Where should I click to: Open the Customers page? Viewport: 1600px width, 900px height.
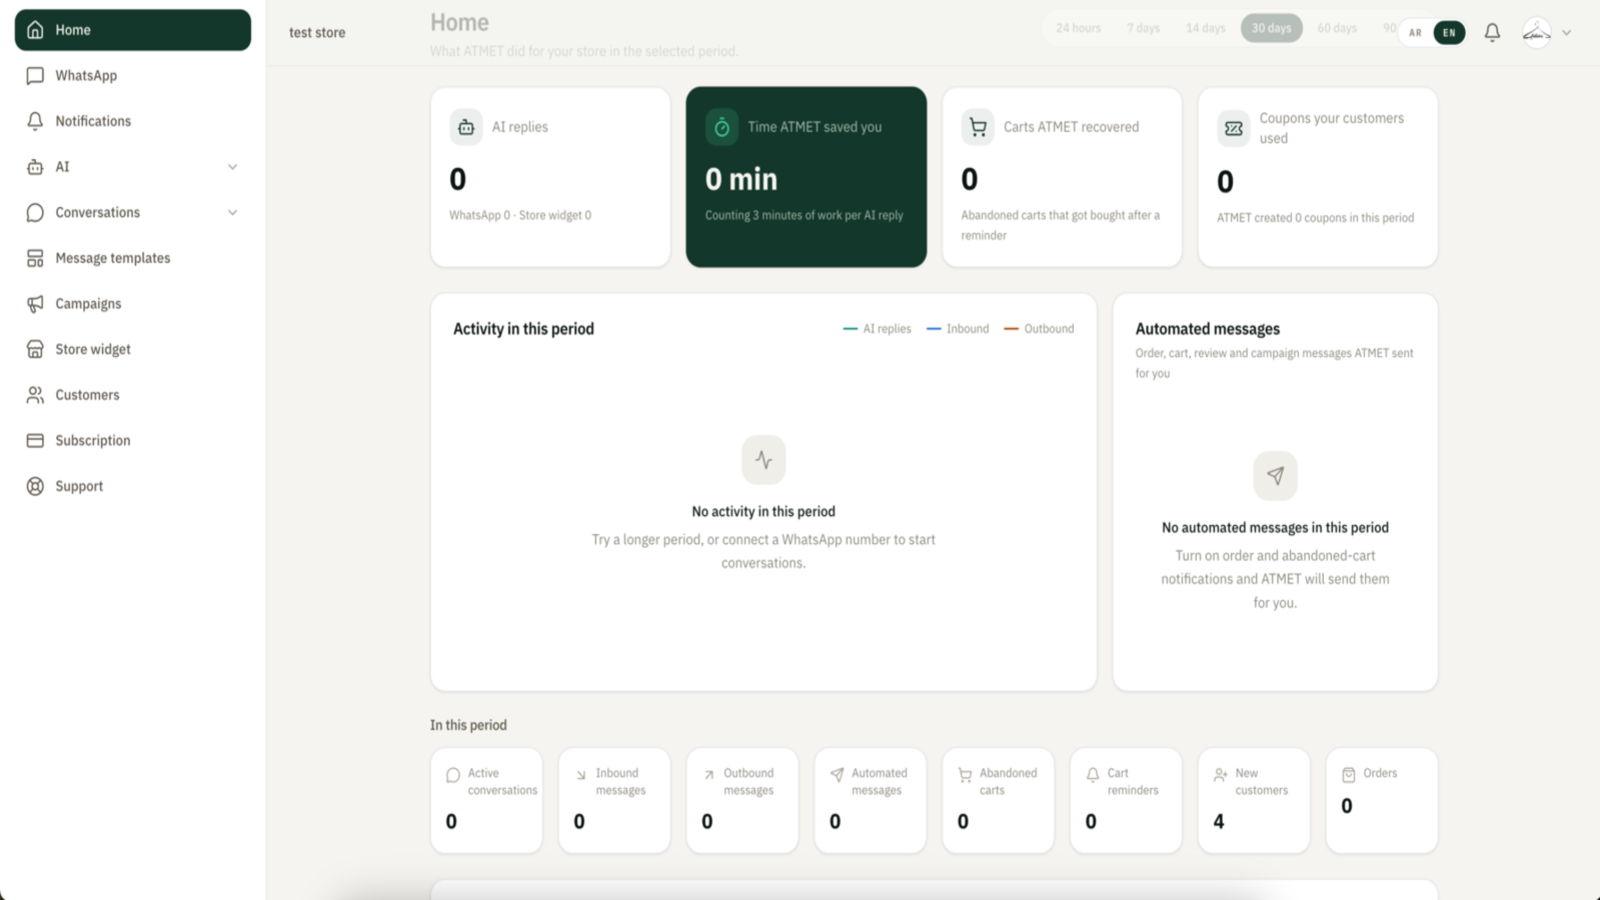[133, 395]
